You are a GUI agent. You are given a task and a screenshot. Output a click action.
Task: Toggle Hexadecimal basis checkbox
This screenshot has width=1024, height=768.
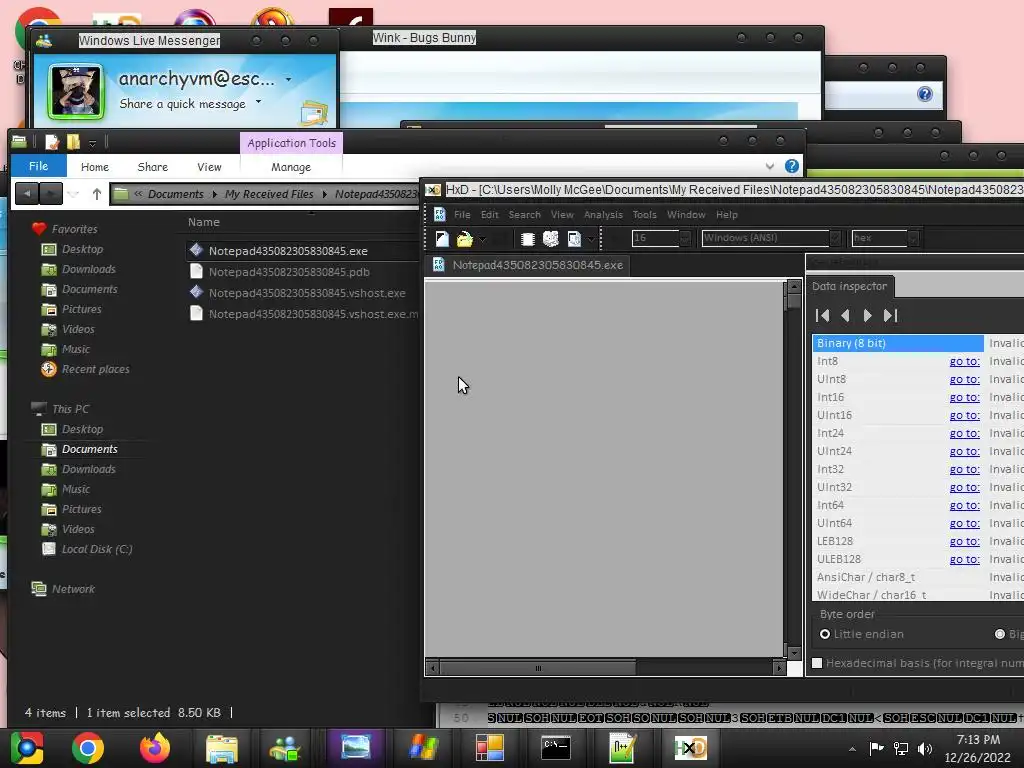coord(817,663)
